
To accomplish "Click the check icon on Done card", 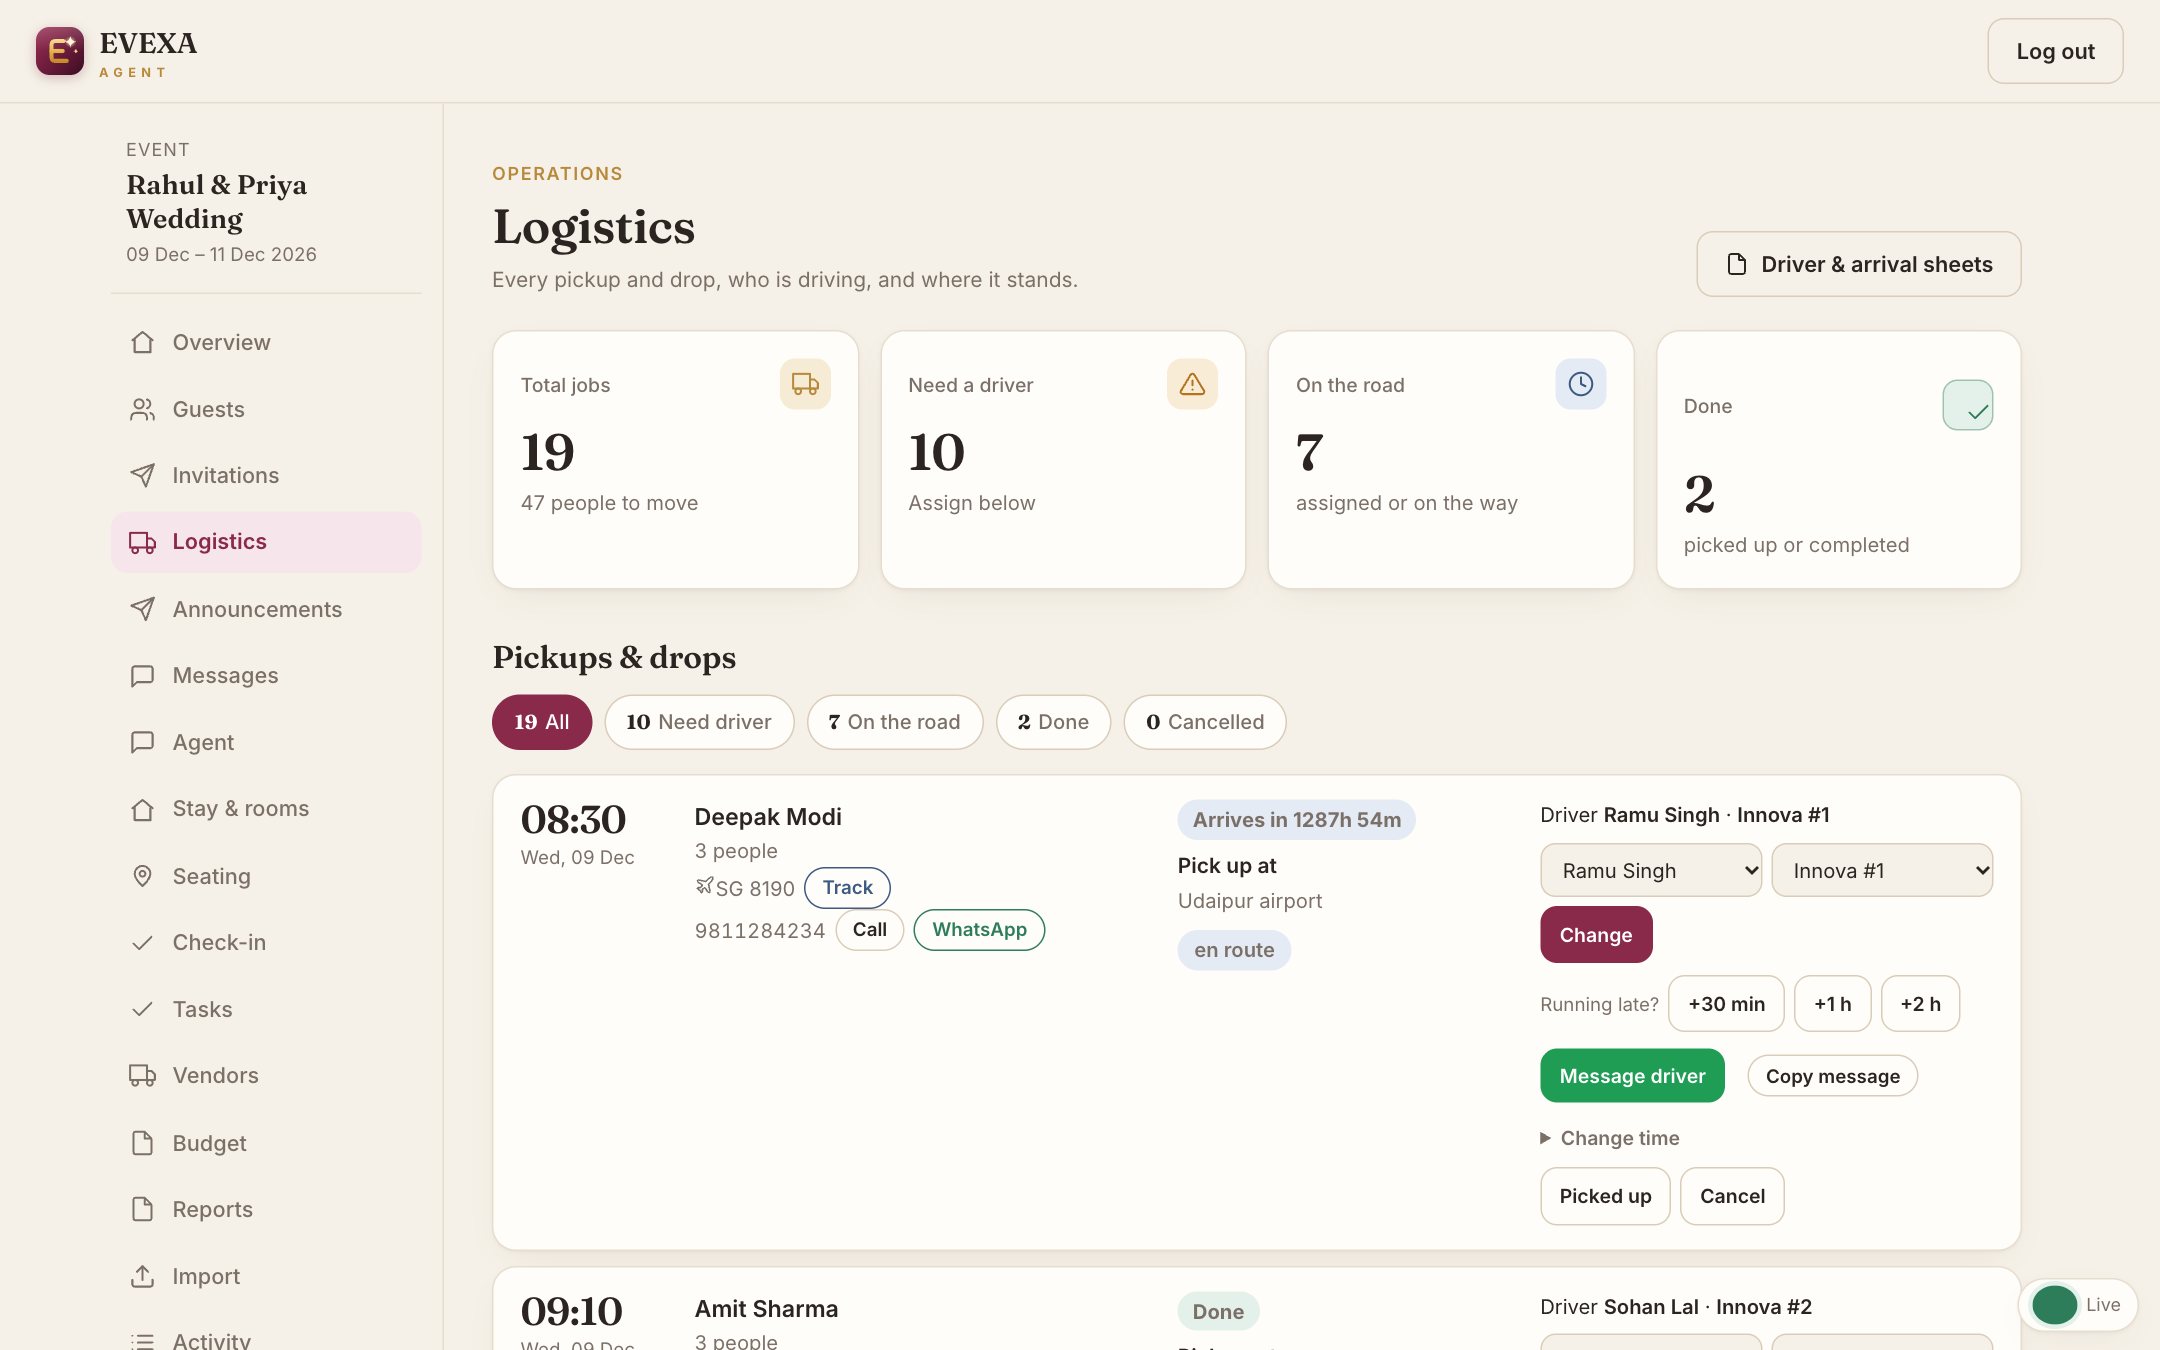I will click(x=1967, y=405).
